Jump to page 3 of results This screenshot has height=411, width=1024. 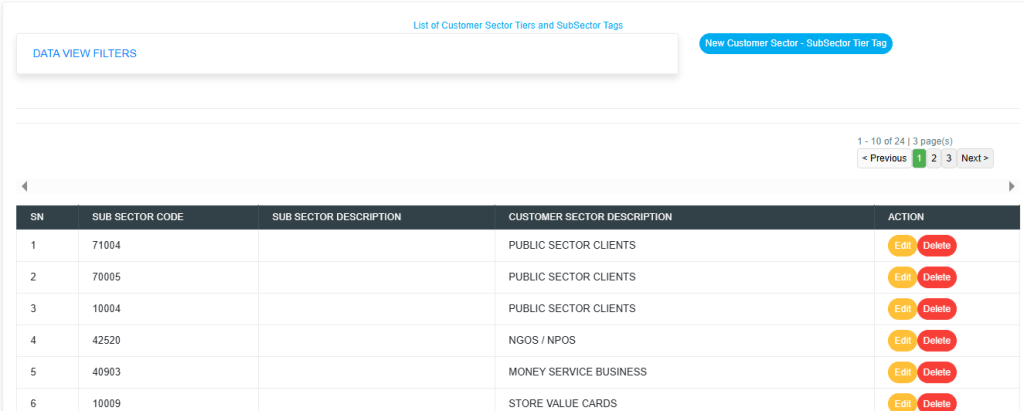(x=948, y=158)
